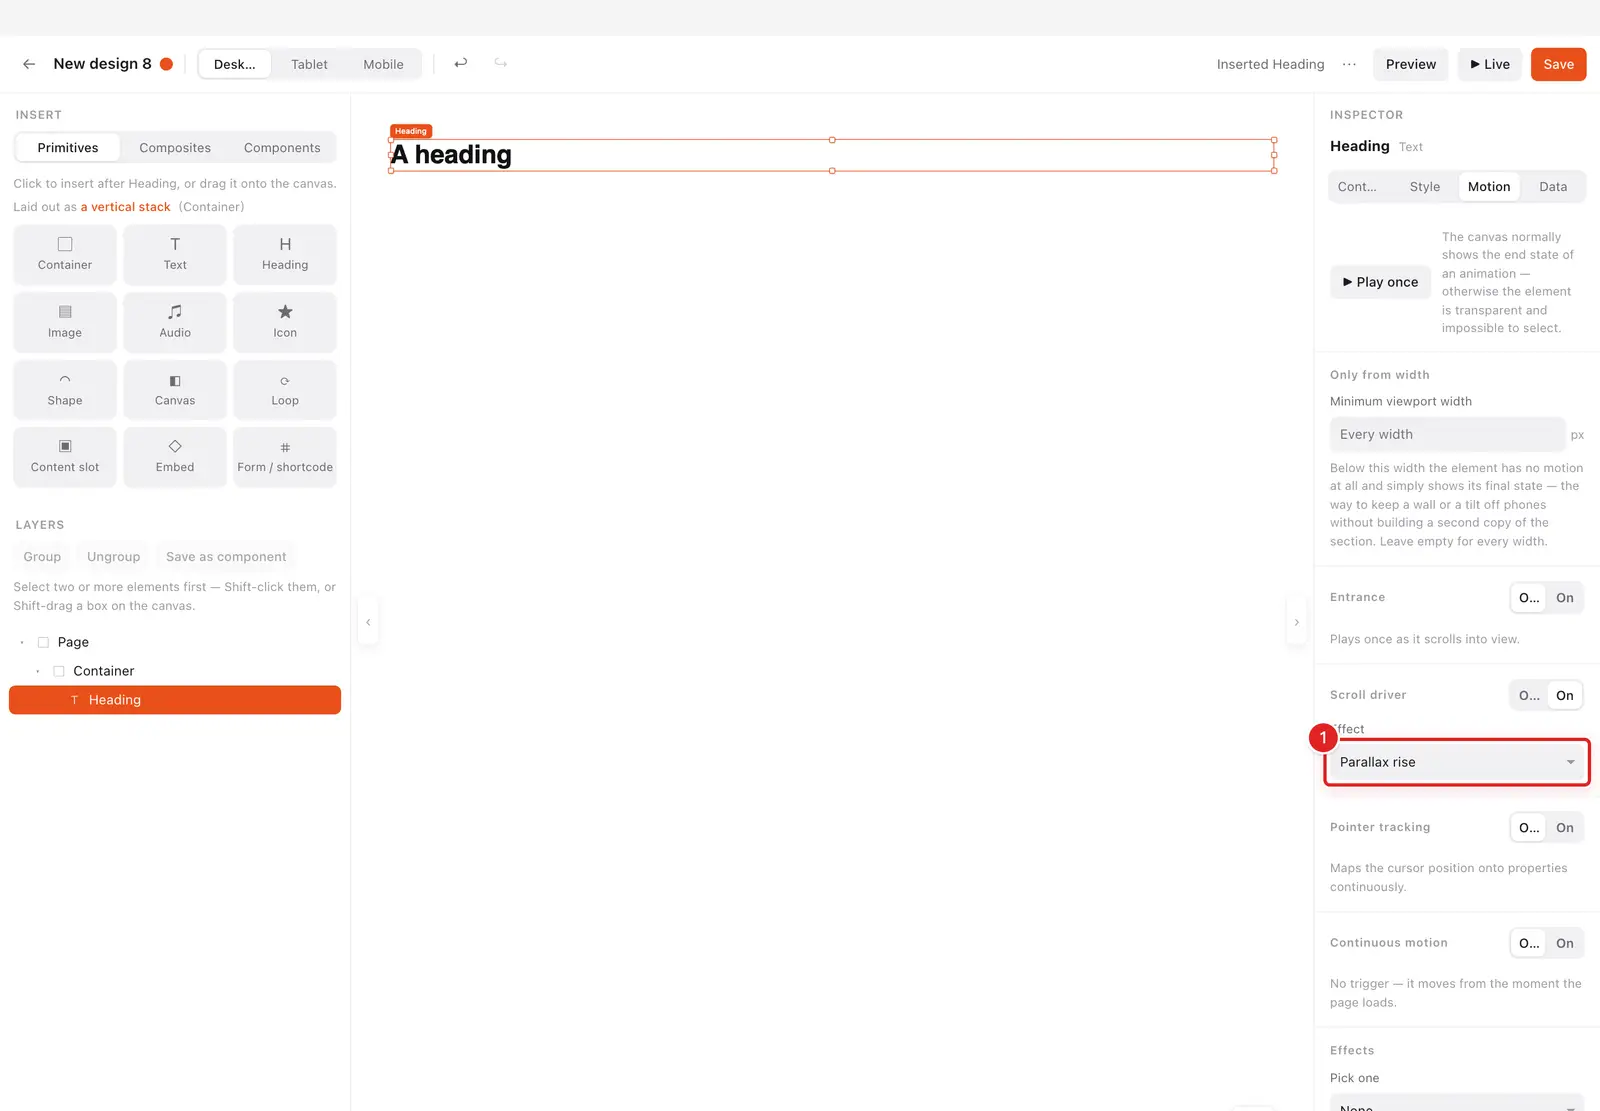This screenshot has width=1600, height=1111.
Task: Insert a Form / shortcode primitive
Action: pyautogui.click(x=285, y=457)
